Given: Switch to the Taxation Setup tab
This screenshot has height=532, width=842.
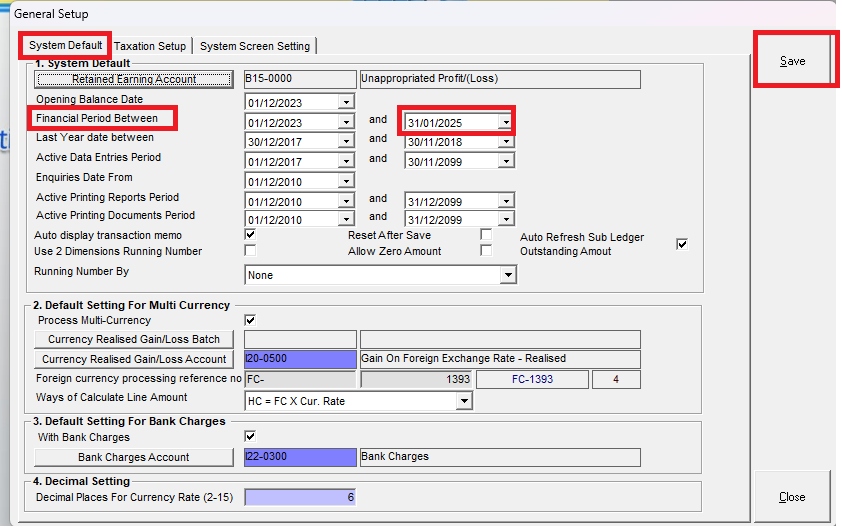Looking at the screenshot, I should [x=150, y=46].
